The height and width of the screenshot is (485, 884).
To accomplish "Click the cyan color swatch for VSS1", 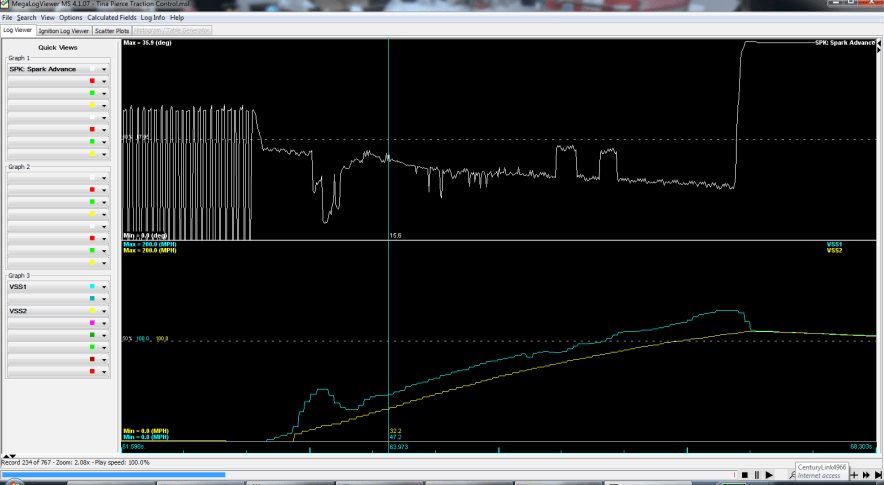I will click(x=92, y=287).
